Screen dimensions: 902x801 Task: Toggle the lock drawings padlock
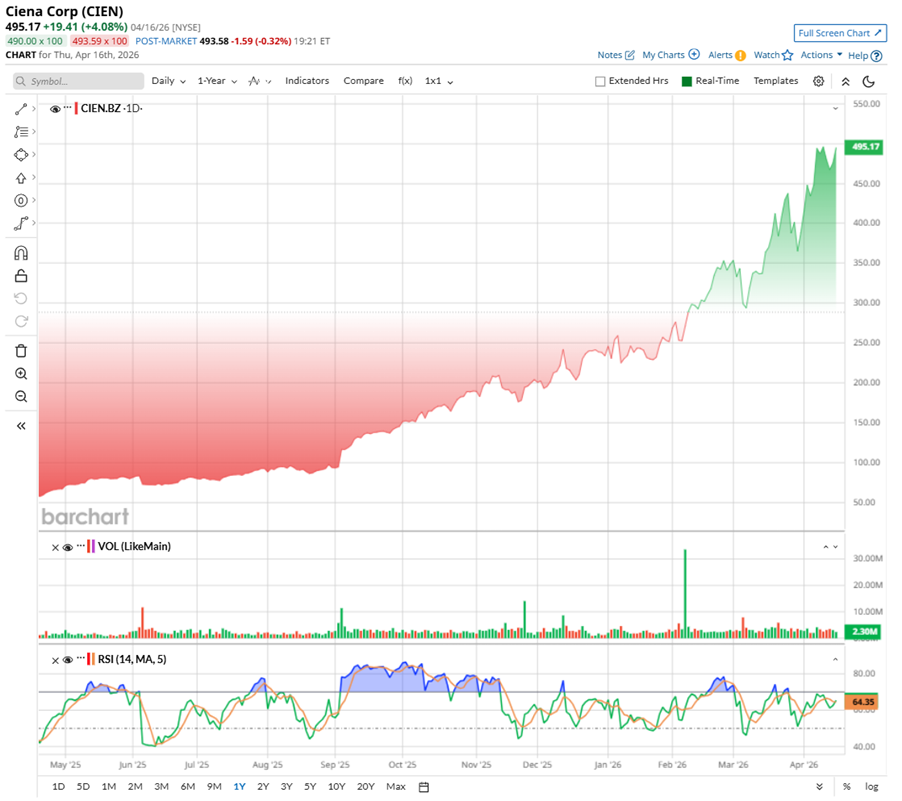tap(21, 276)
